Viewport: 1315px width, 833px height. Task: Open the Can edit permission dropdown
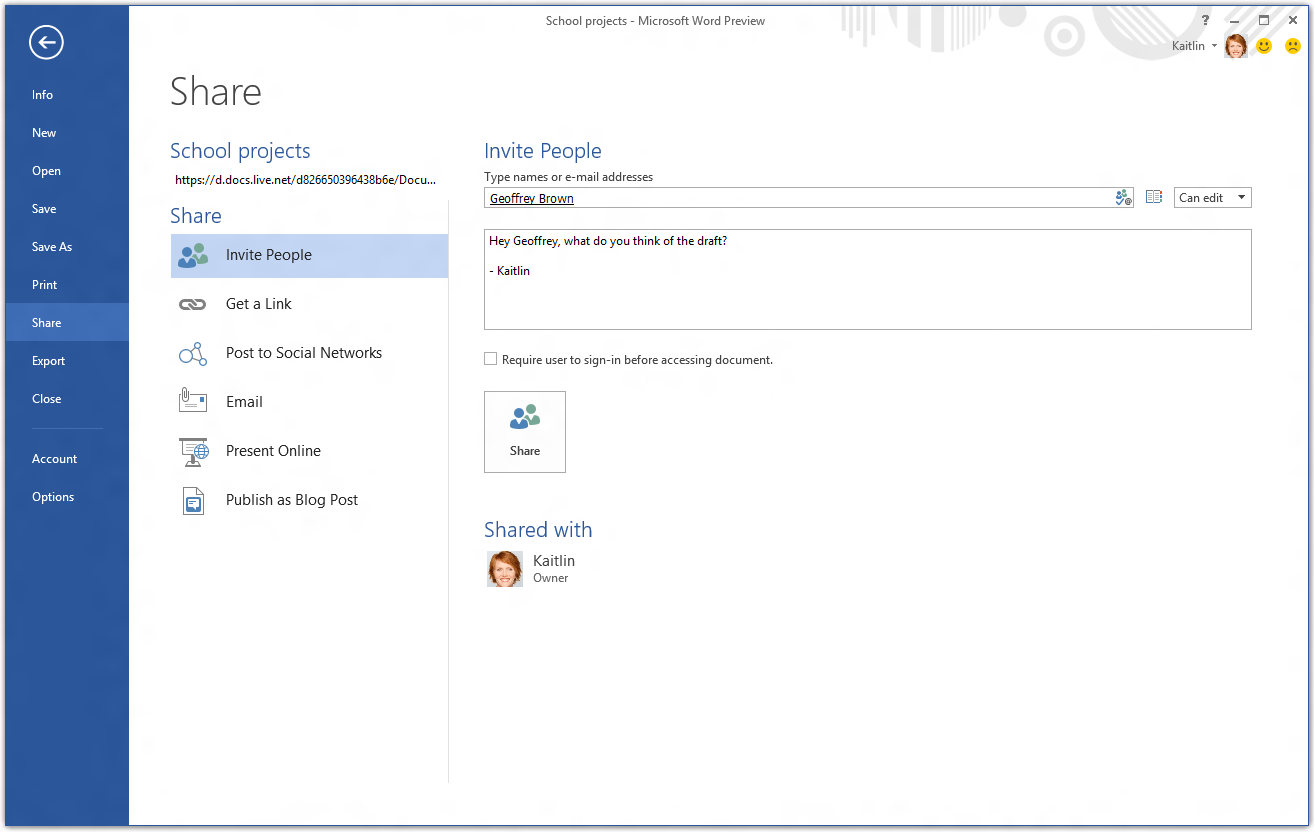tap(1212, 198)
